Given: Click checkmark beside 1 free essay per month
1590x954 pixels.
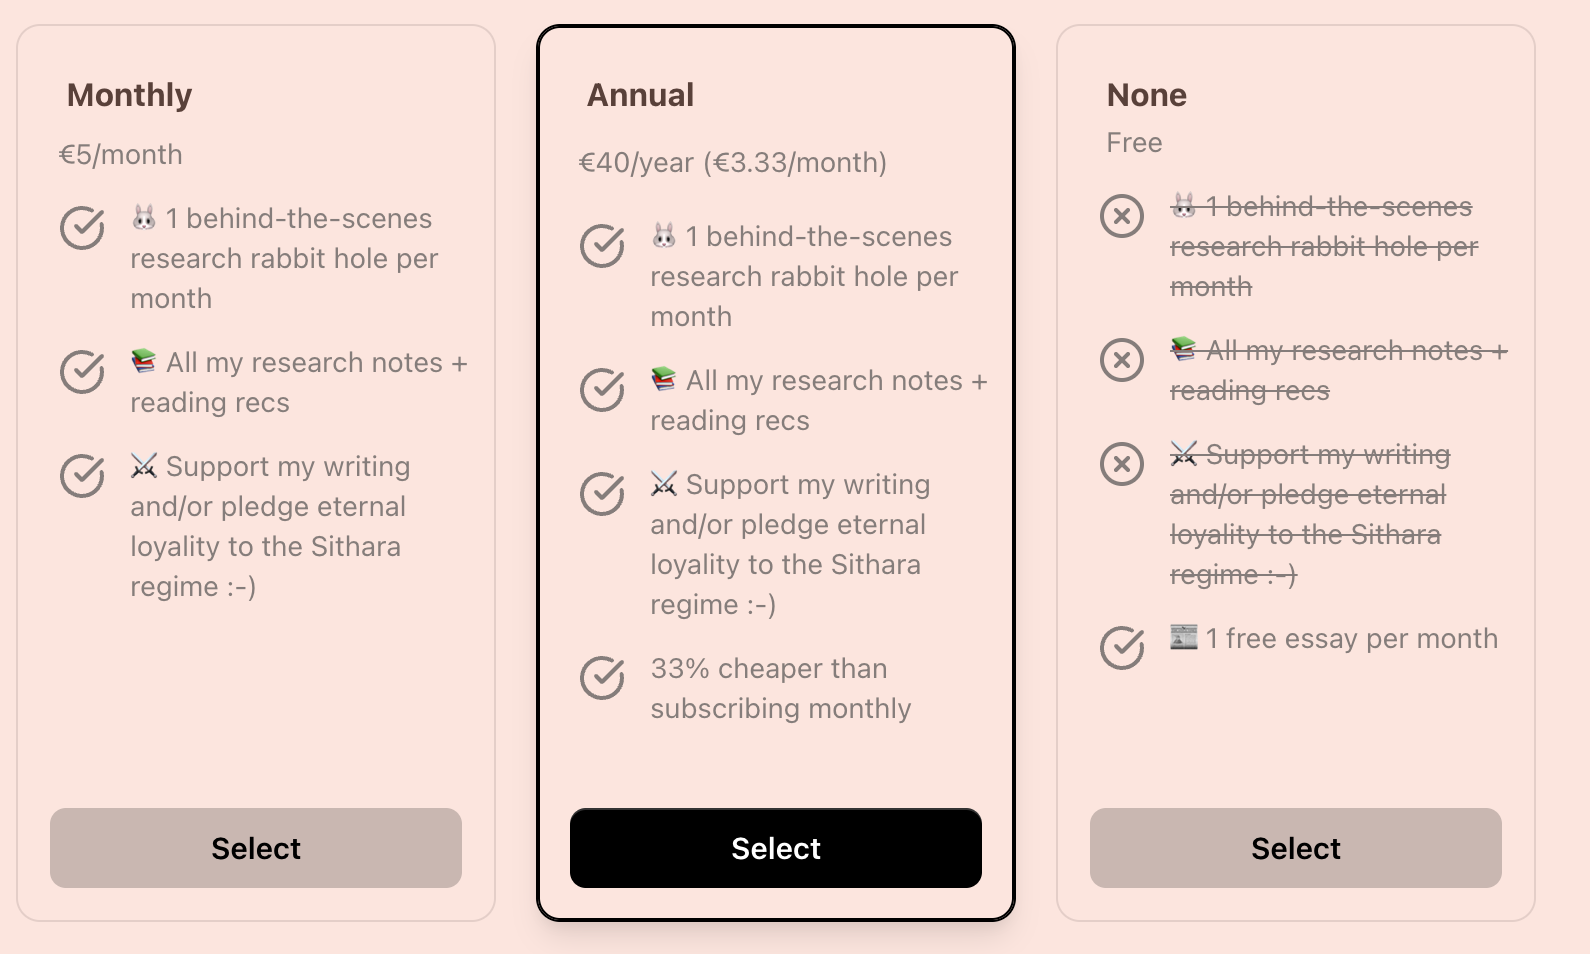Looking at the screenshot, I should (1122, 647).
